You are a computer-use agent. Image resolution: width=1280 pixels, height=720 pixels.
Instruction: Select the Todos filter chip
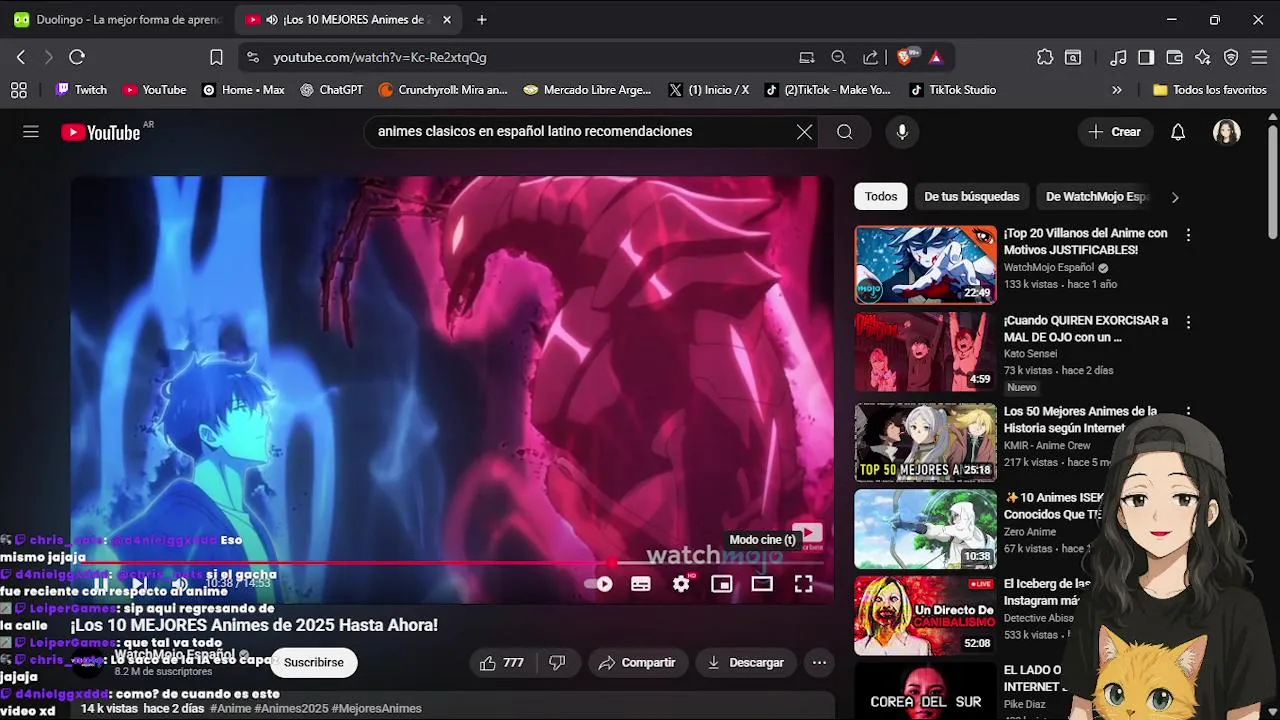pos(881,197)
